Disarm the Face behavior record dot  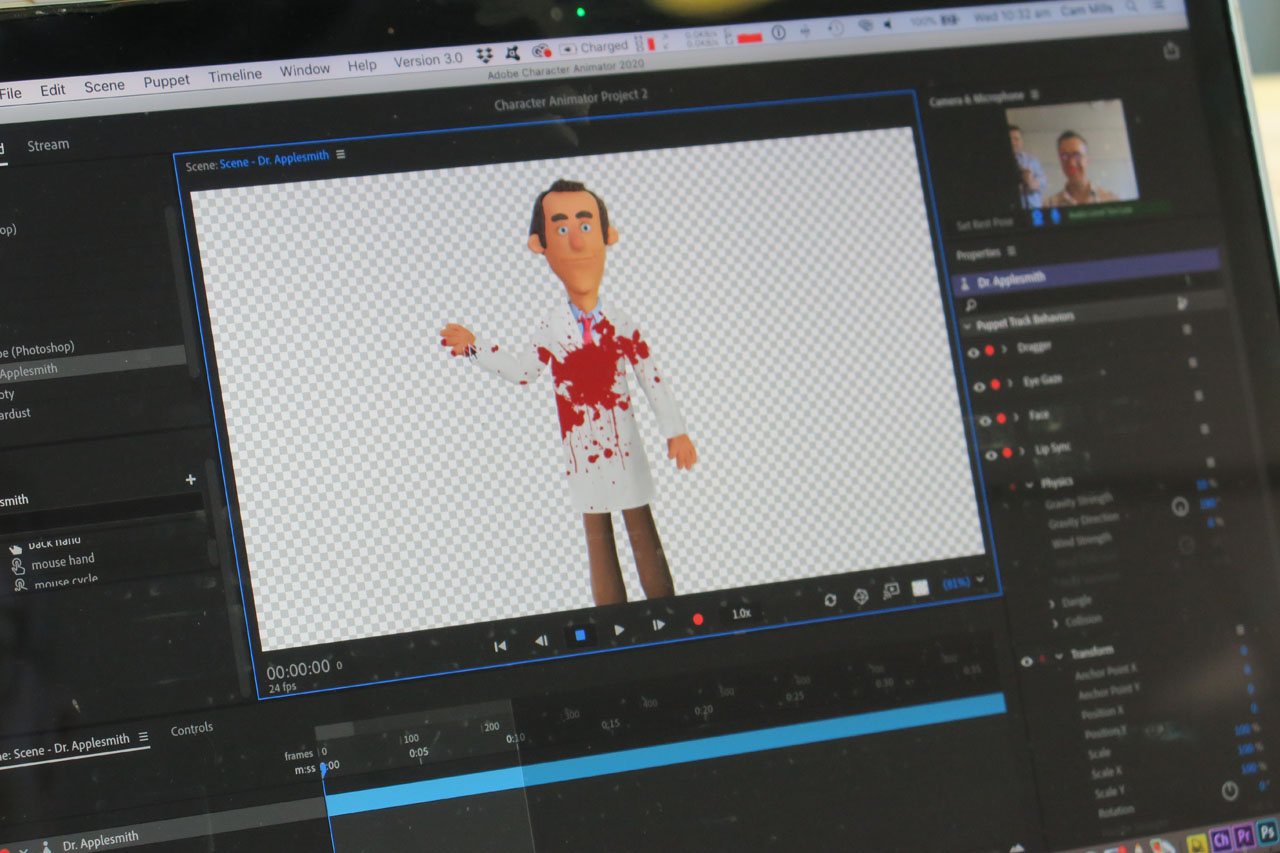pyautogui.click(x=1001, y=419)
